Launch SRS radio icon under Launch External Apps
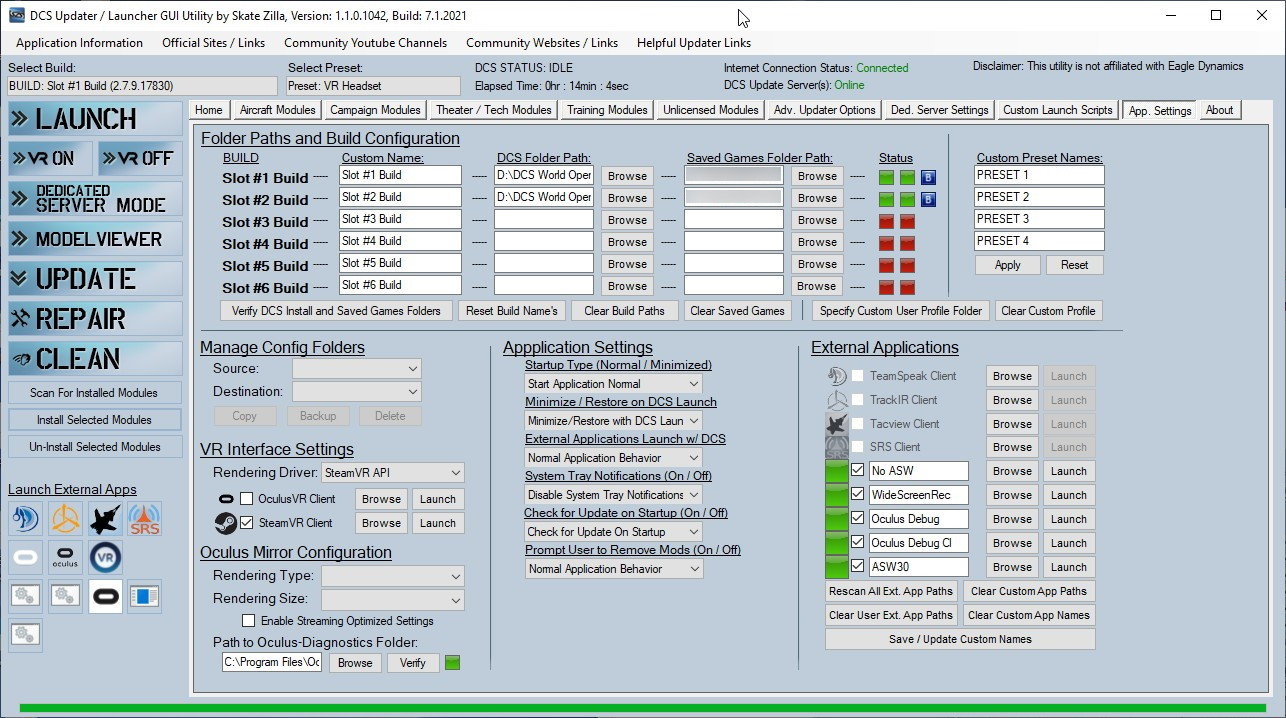Viewport: 1286px width, 718px height. point(145,519)
